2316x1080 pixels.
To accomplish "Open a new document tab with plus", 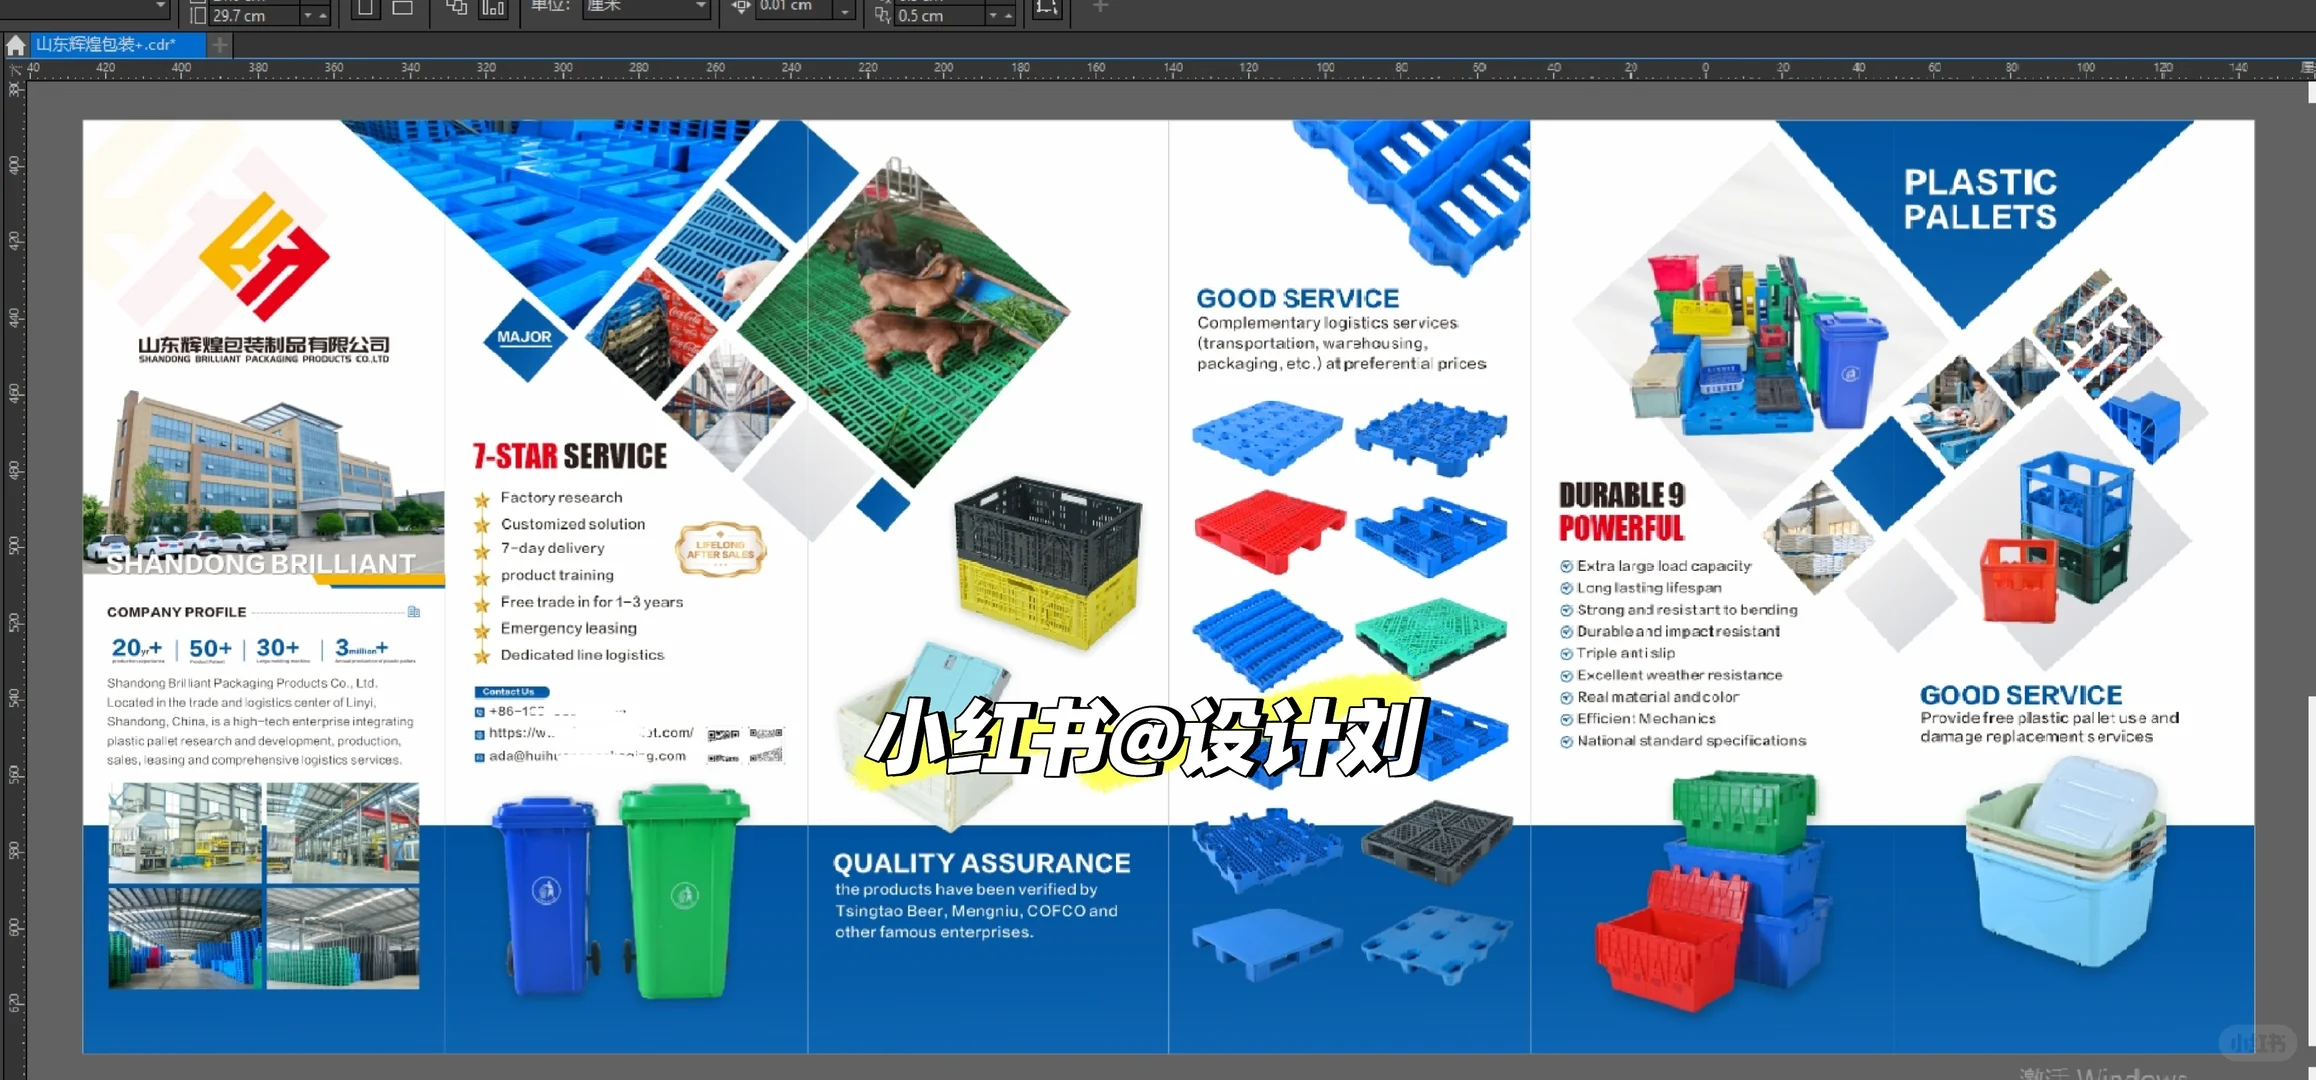I will tap(220, 45).
